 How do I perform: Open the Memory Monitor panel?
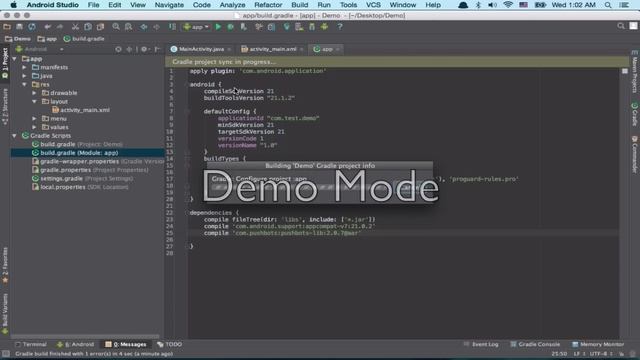pyautogui.click(x=598, y=344)
